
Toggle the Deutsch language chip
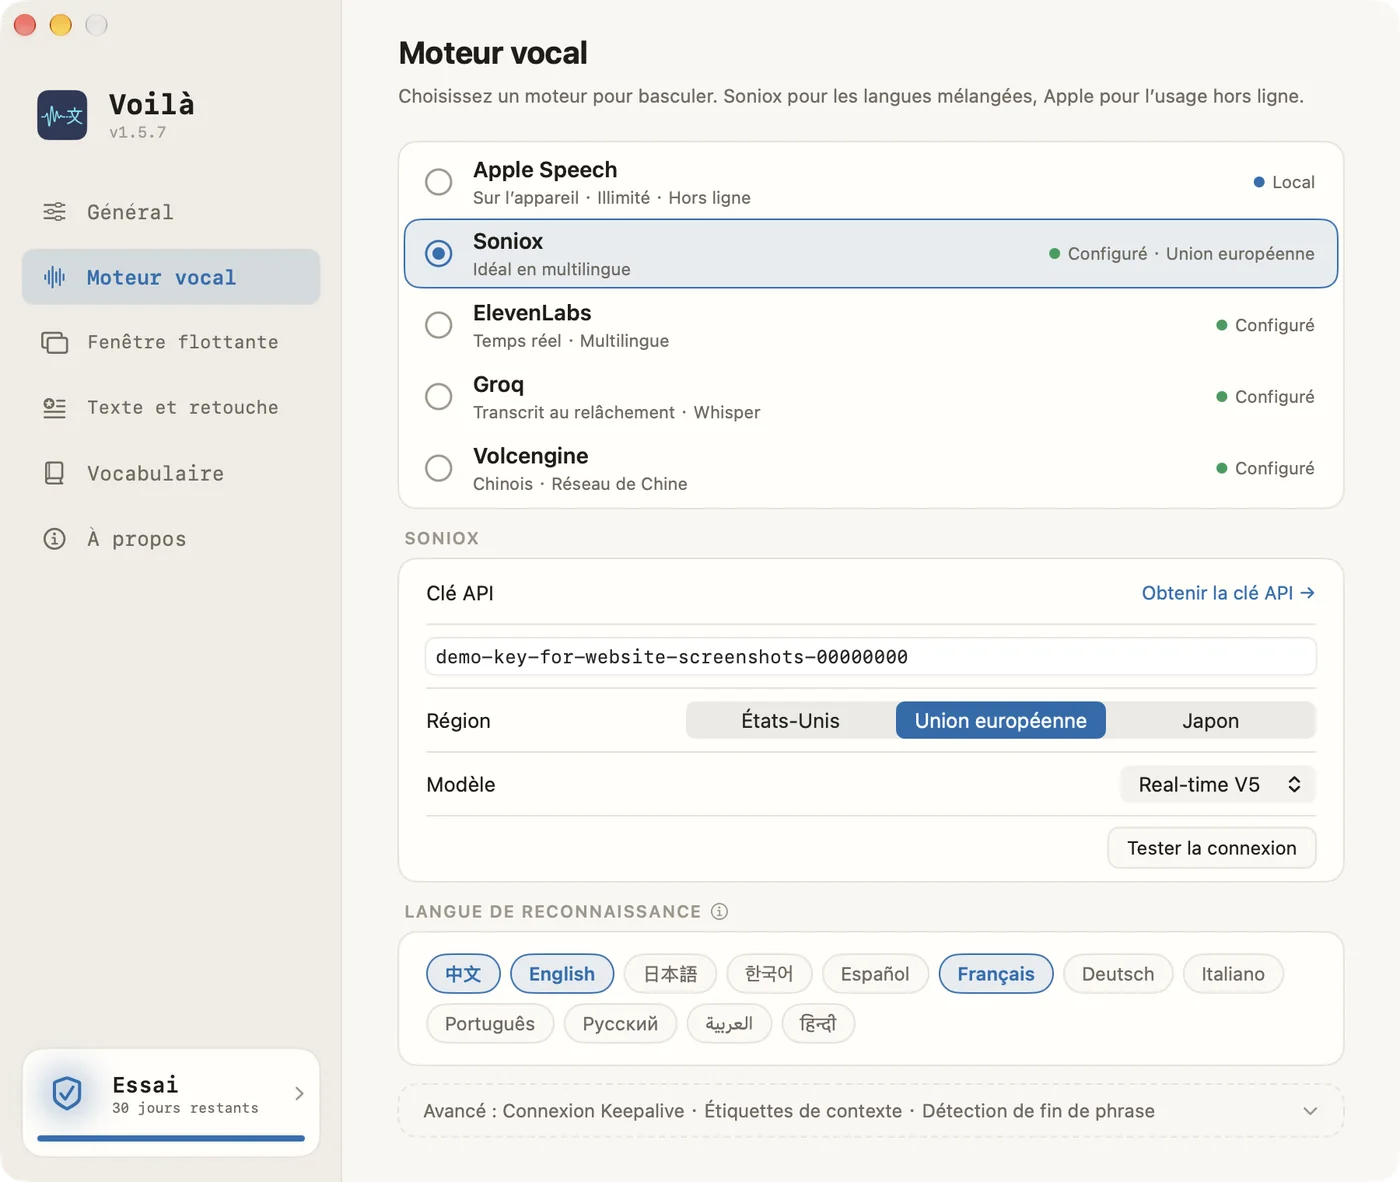pyautogui.click(x=1118, y=974)
